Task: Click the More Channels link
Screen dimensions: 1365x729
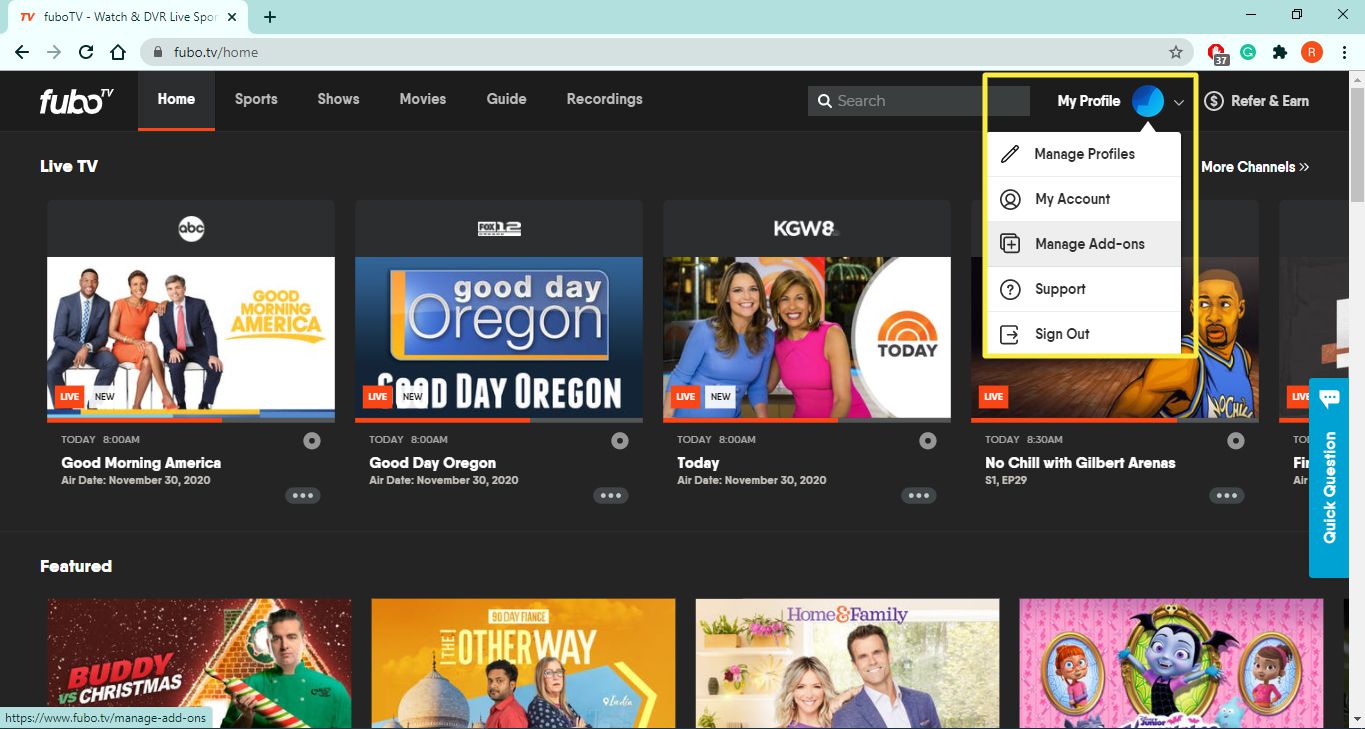Action: click(x=1255, y=167)
